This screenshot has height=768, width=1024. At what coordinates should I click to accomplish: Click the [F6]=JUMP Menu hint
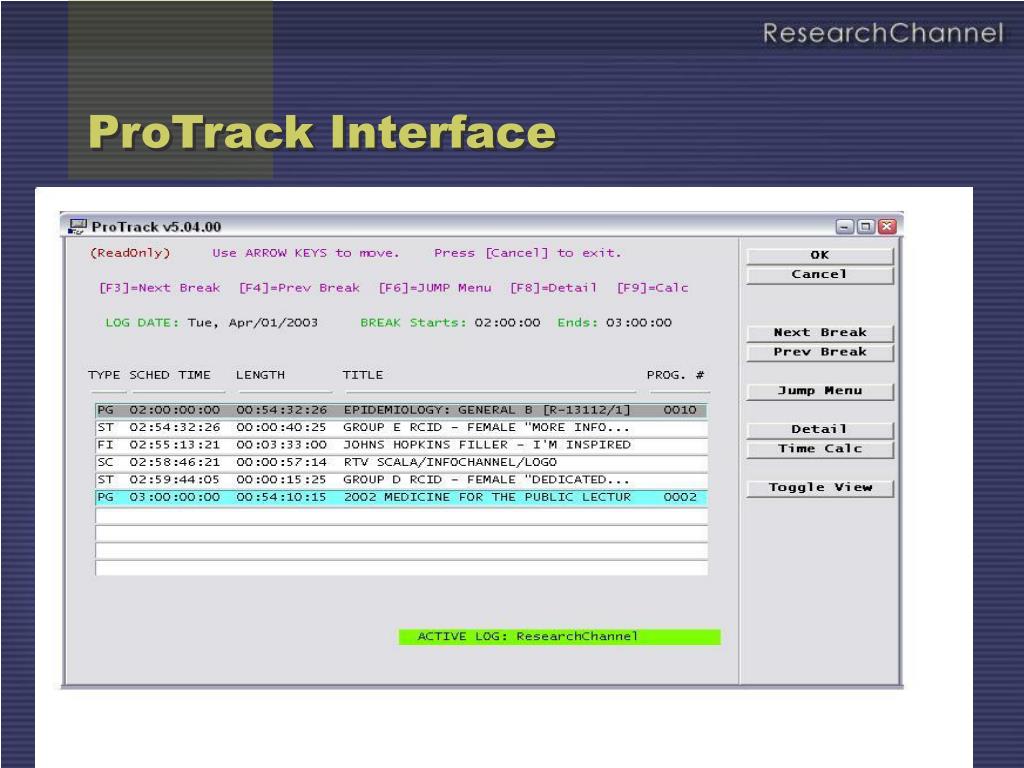435,288
